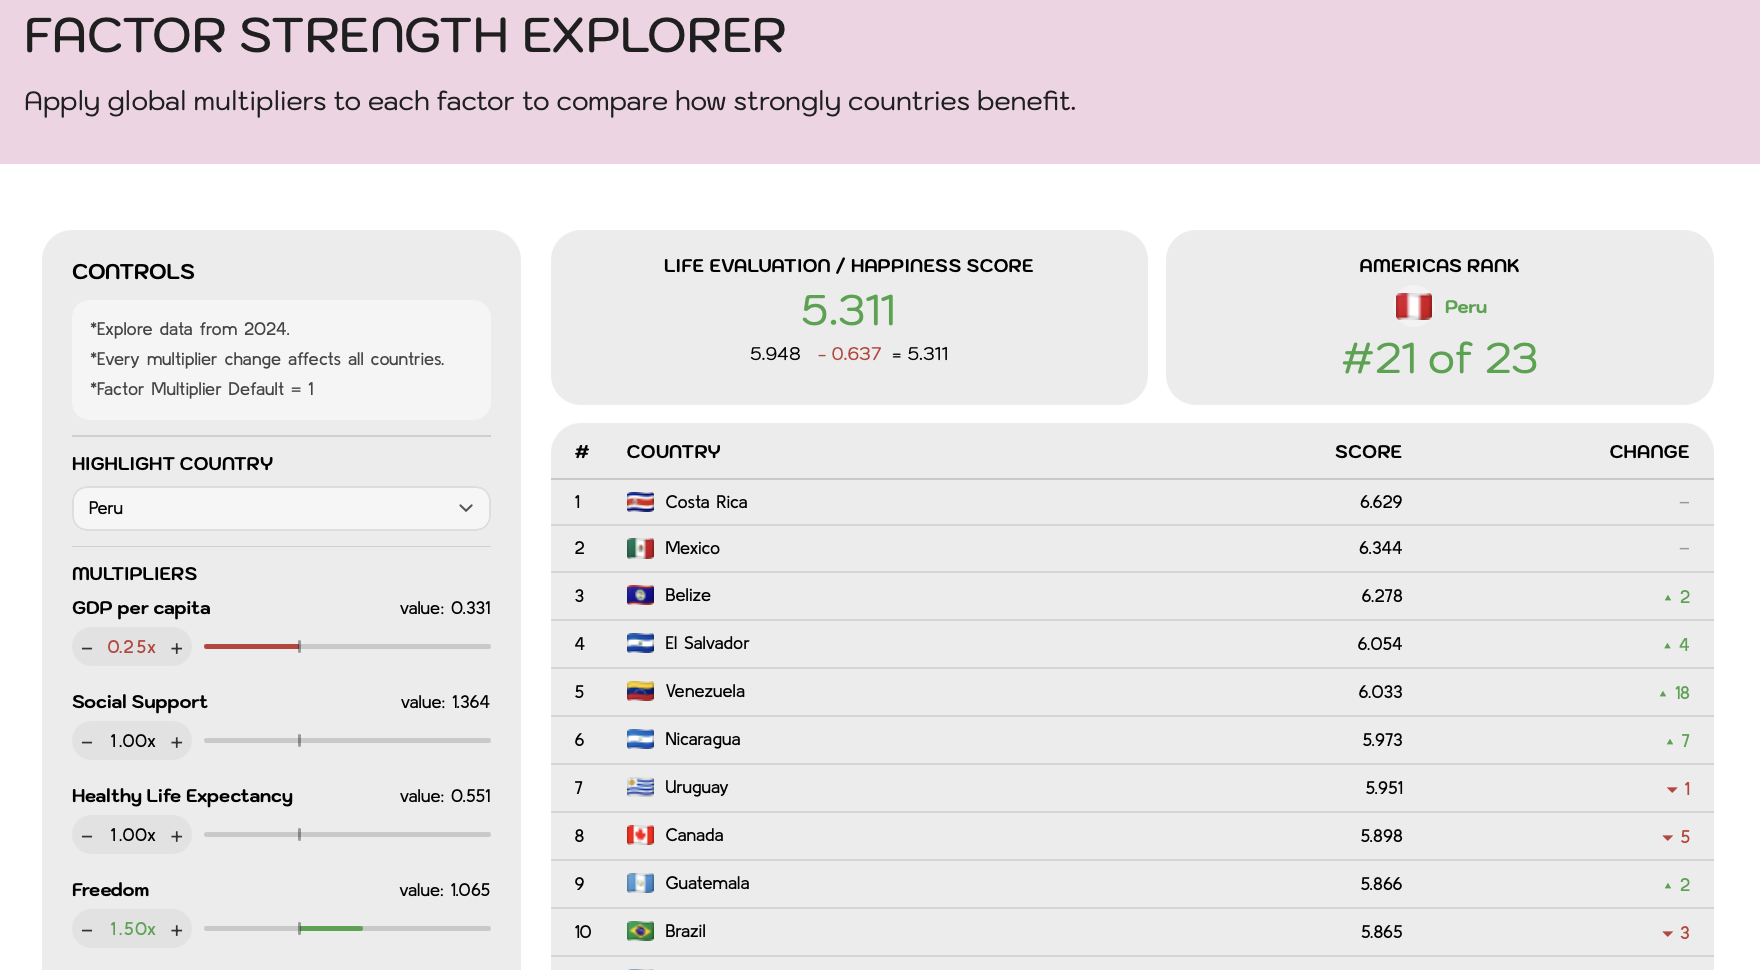Open the Highlight Country dropdown
Screen dimensions: 1760x970
tap(281, 508)
